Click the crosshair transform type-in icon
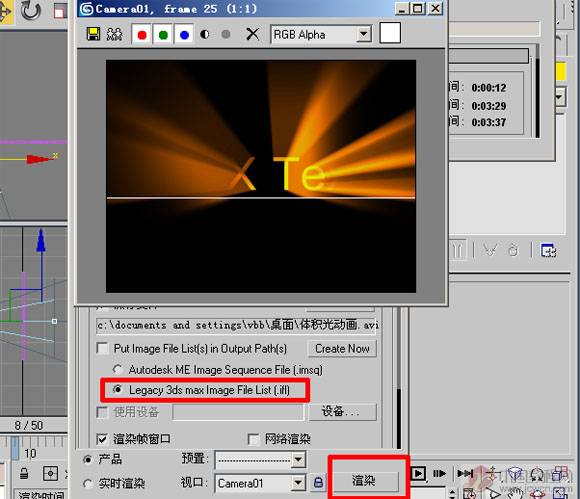The width and height of the screenshot is (580, 499). [50, 473]
